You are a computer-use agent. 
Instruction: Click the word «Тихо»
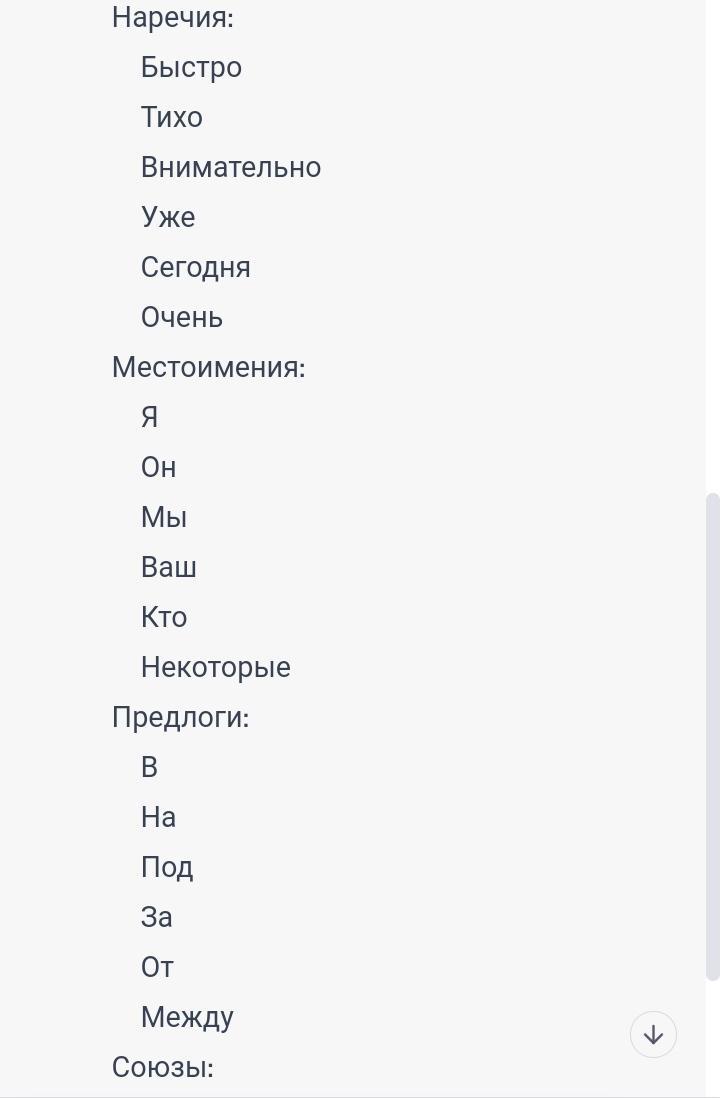(x=172, y=118)
